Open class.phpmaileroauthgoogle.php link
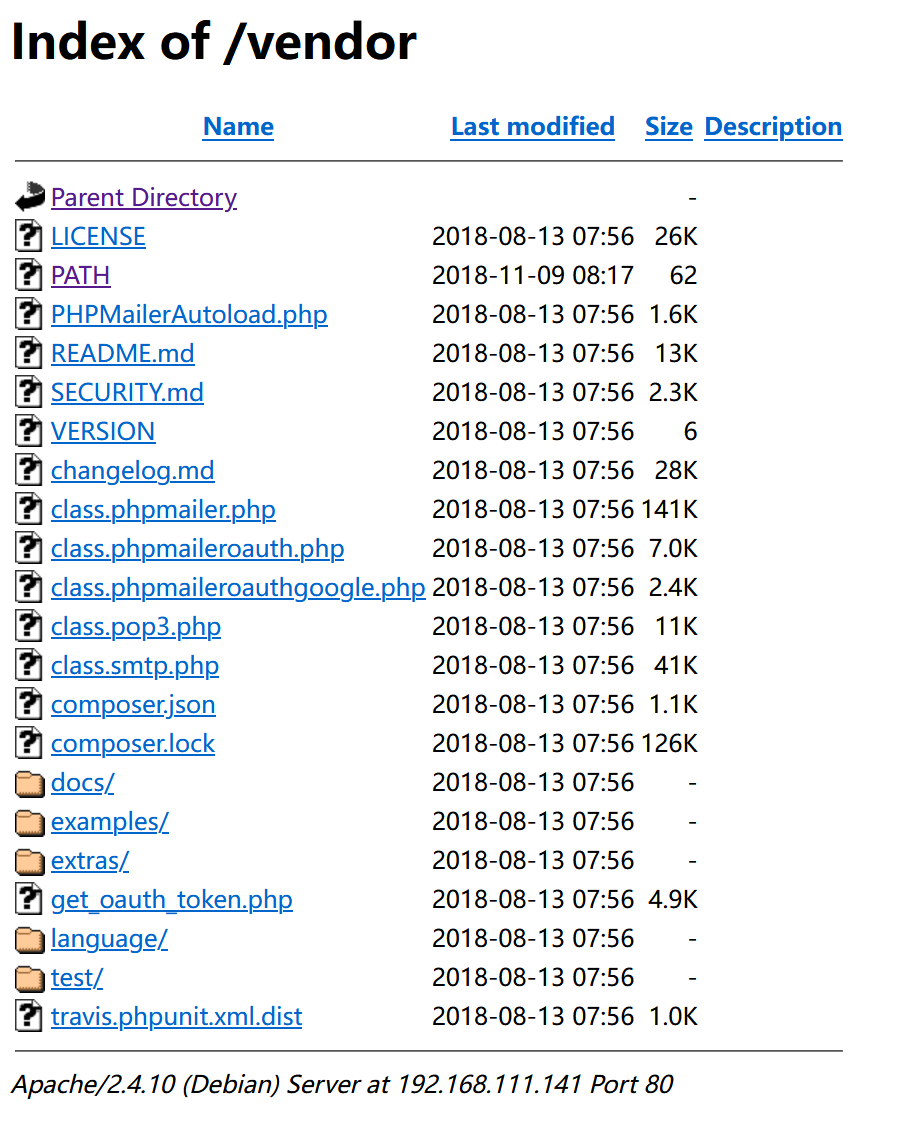The height and width of the screenshot is (1135, 914). point(238,588)
